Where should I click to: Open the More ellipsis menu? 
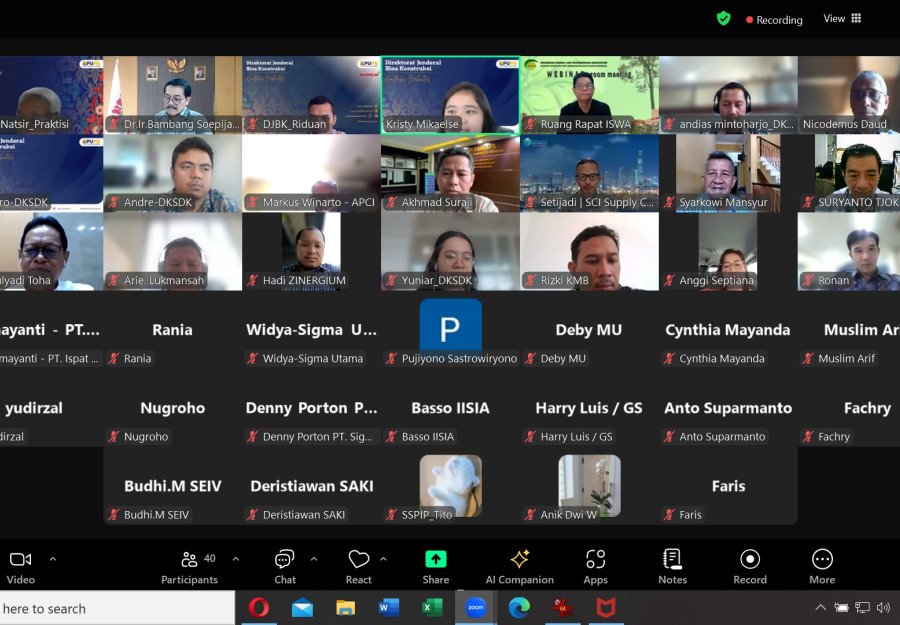pyautogui.click(x=822, y=559)
